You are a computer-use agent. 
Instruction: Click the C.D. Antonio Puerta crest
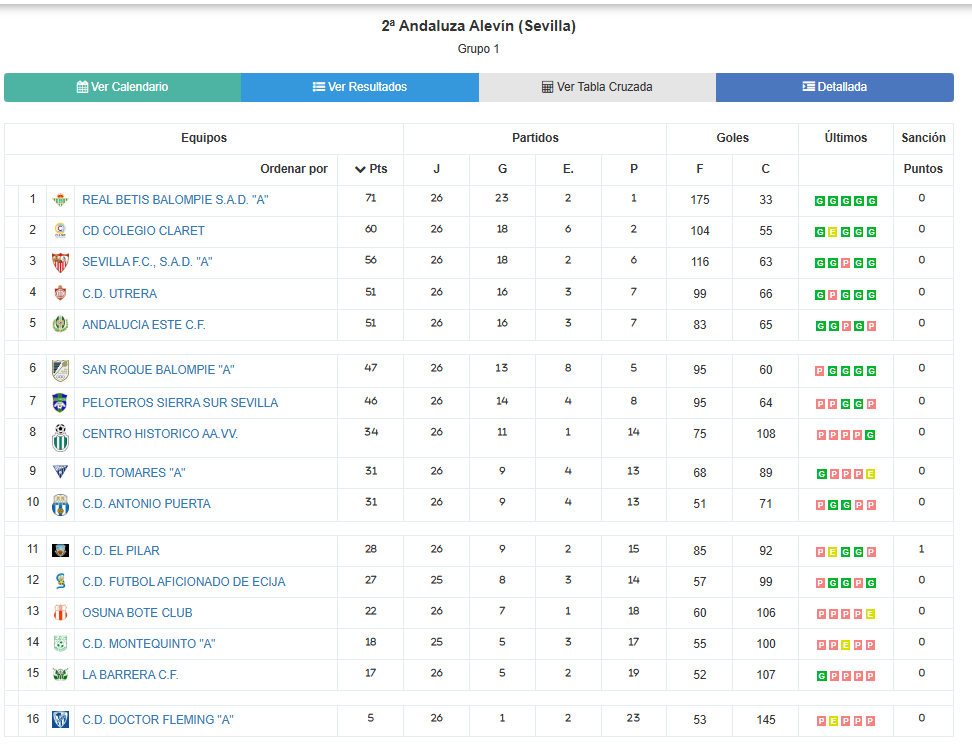click(x=60, y=505)
